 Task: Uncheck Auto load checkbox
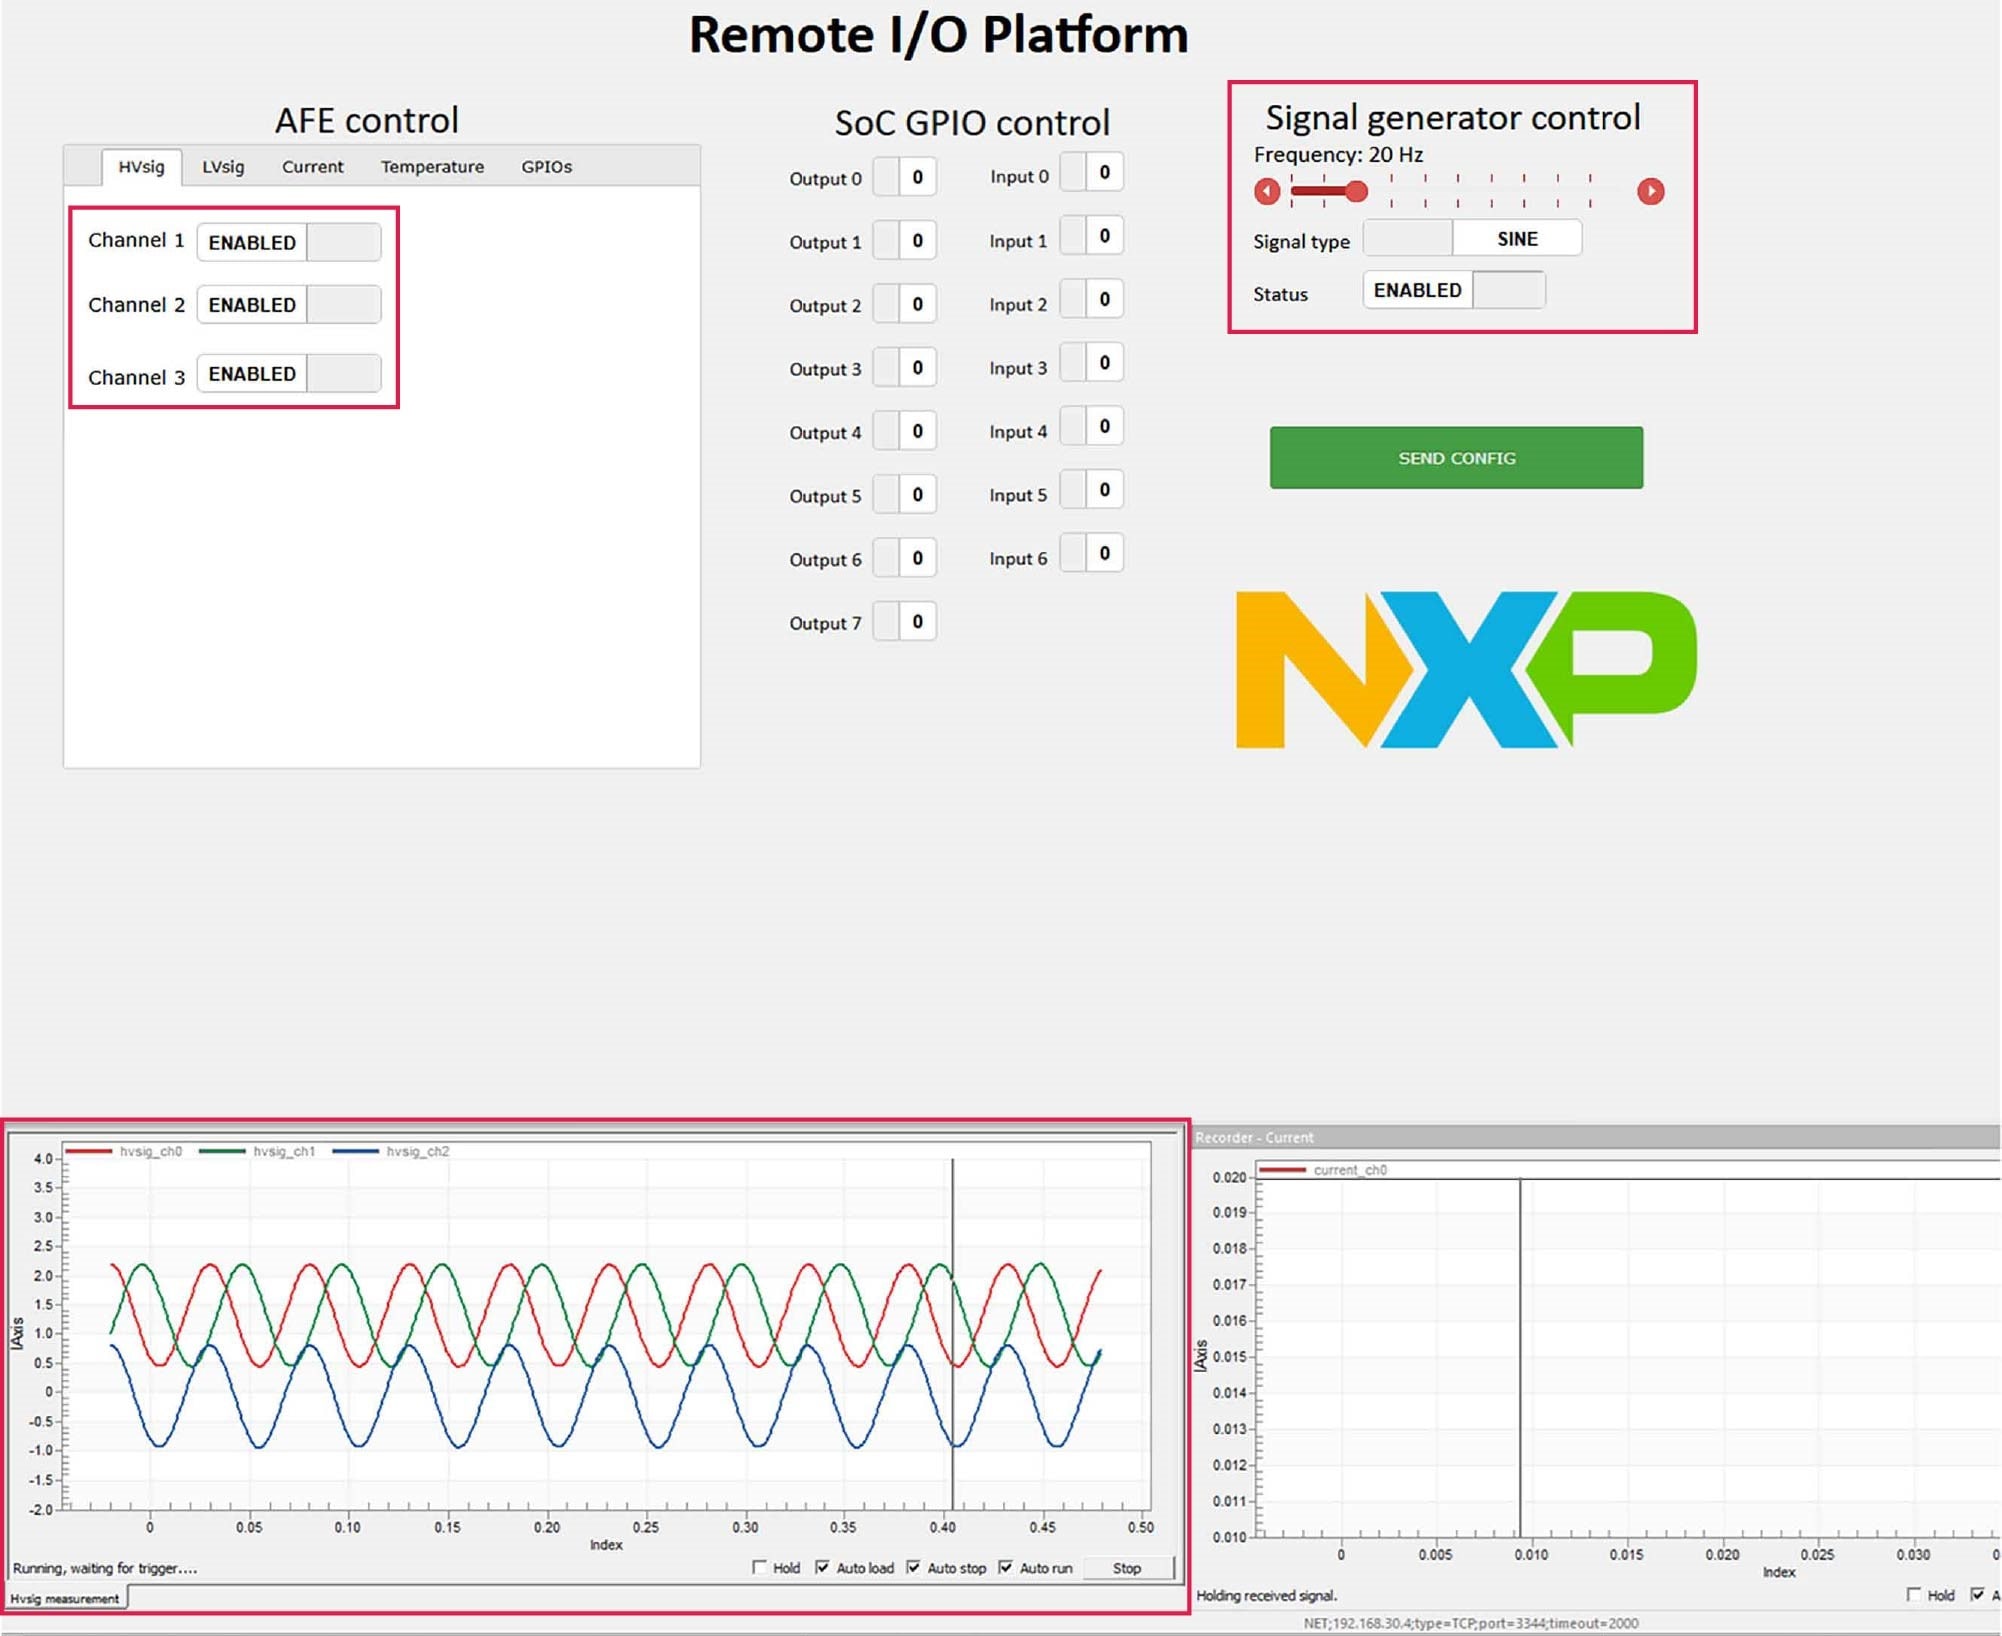pyautogui.click(x=822, y=1567)
